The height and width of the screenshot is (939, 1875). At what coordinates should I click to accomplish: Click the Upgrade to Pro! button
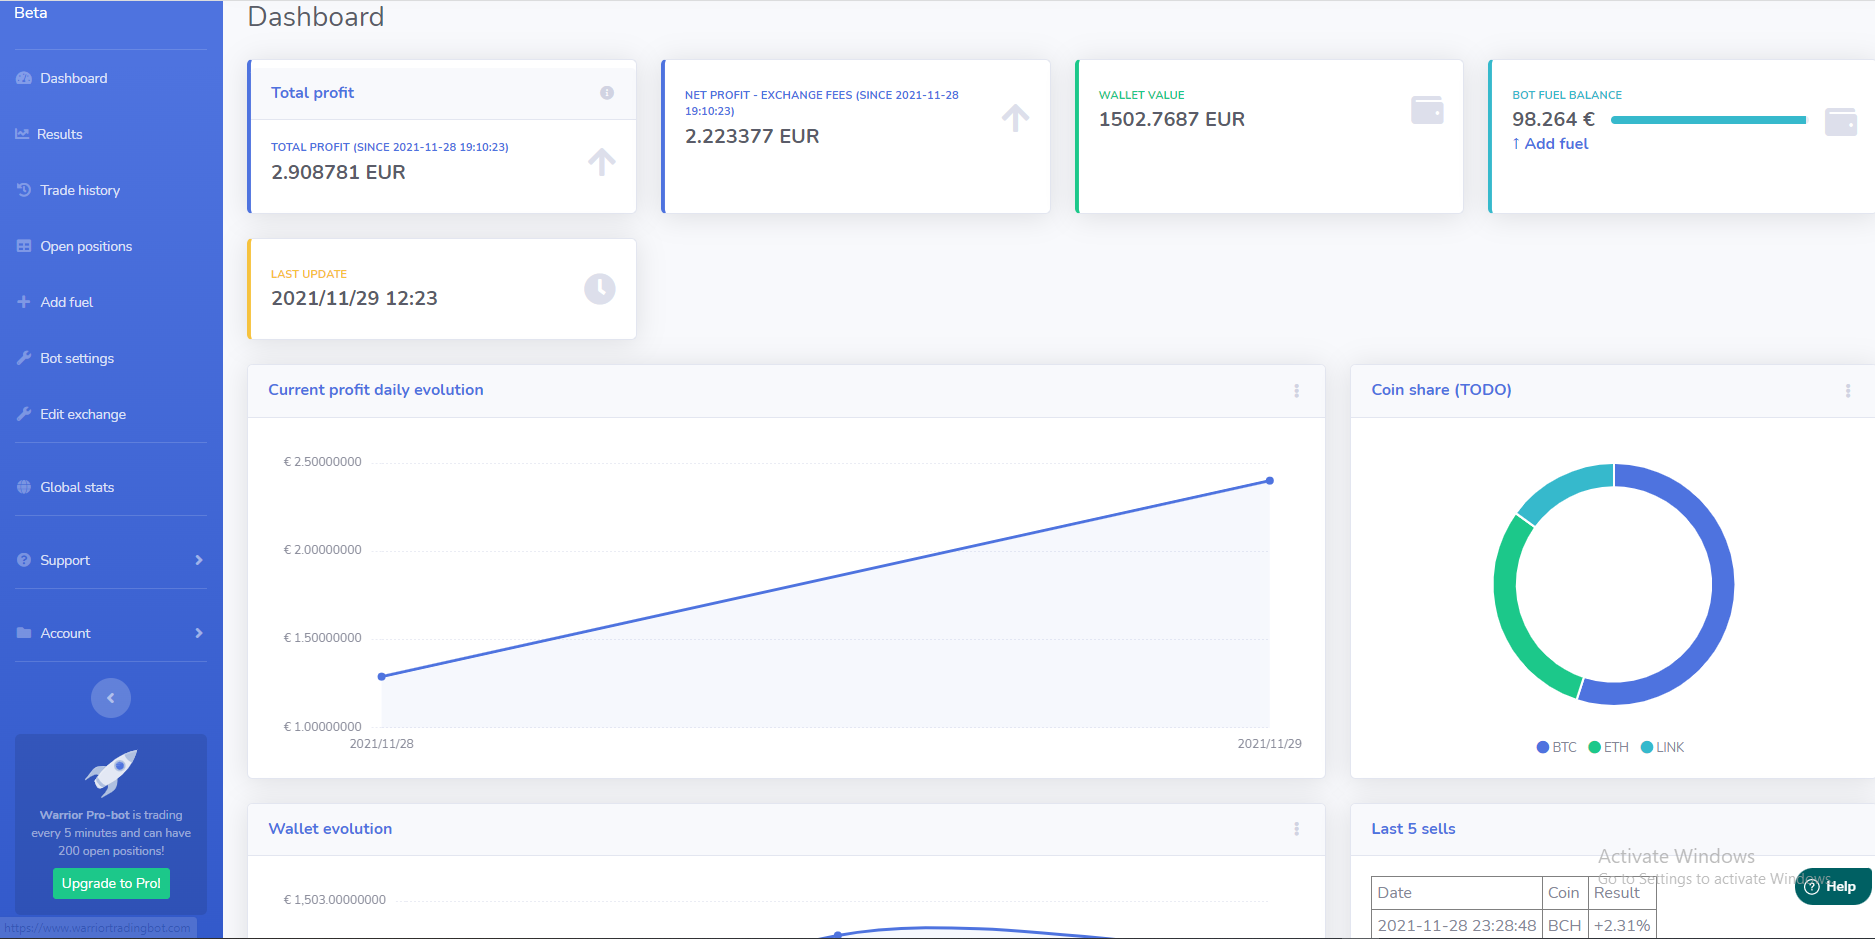pos(111,883)
